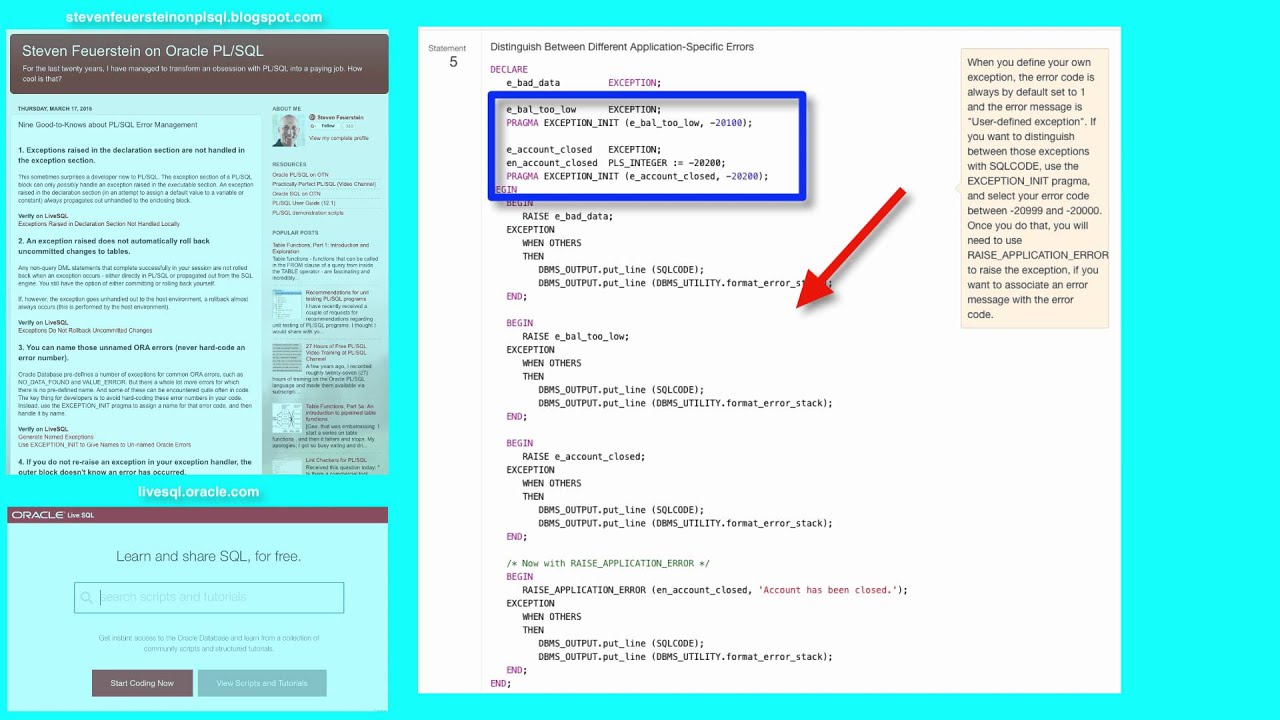
Task: Click the search magnifier icon in Live SQL
Action: [x=88, y=598]
